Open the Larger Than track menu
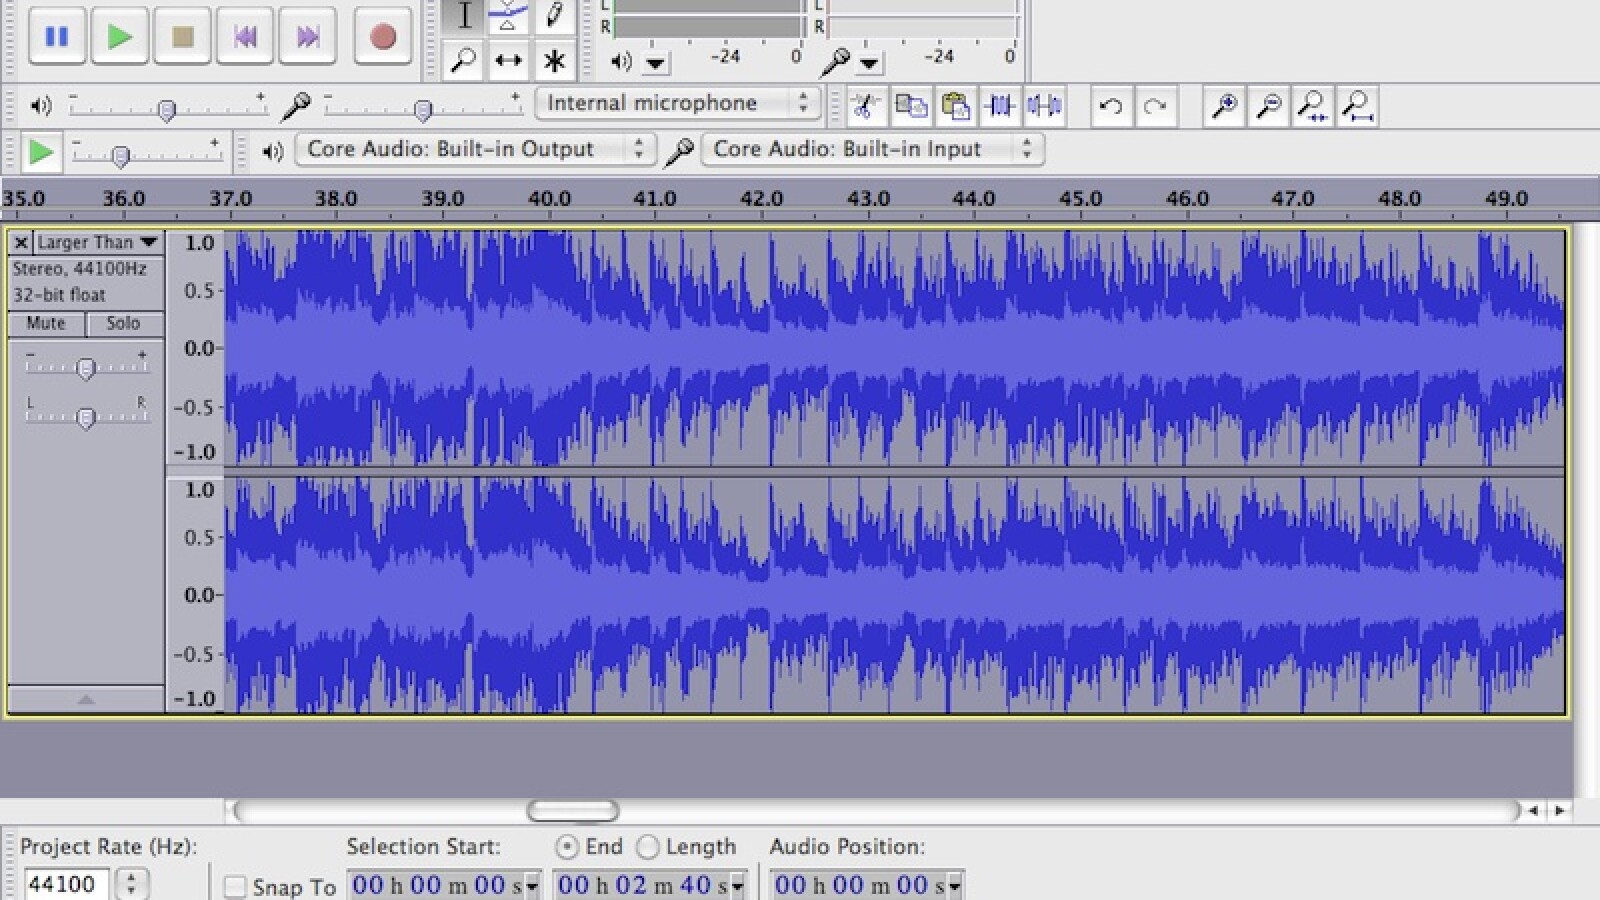 (x=97, y=243)
